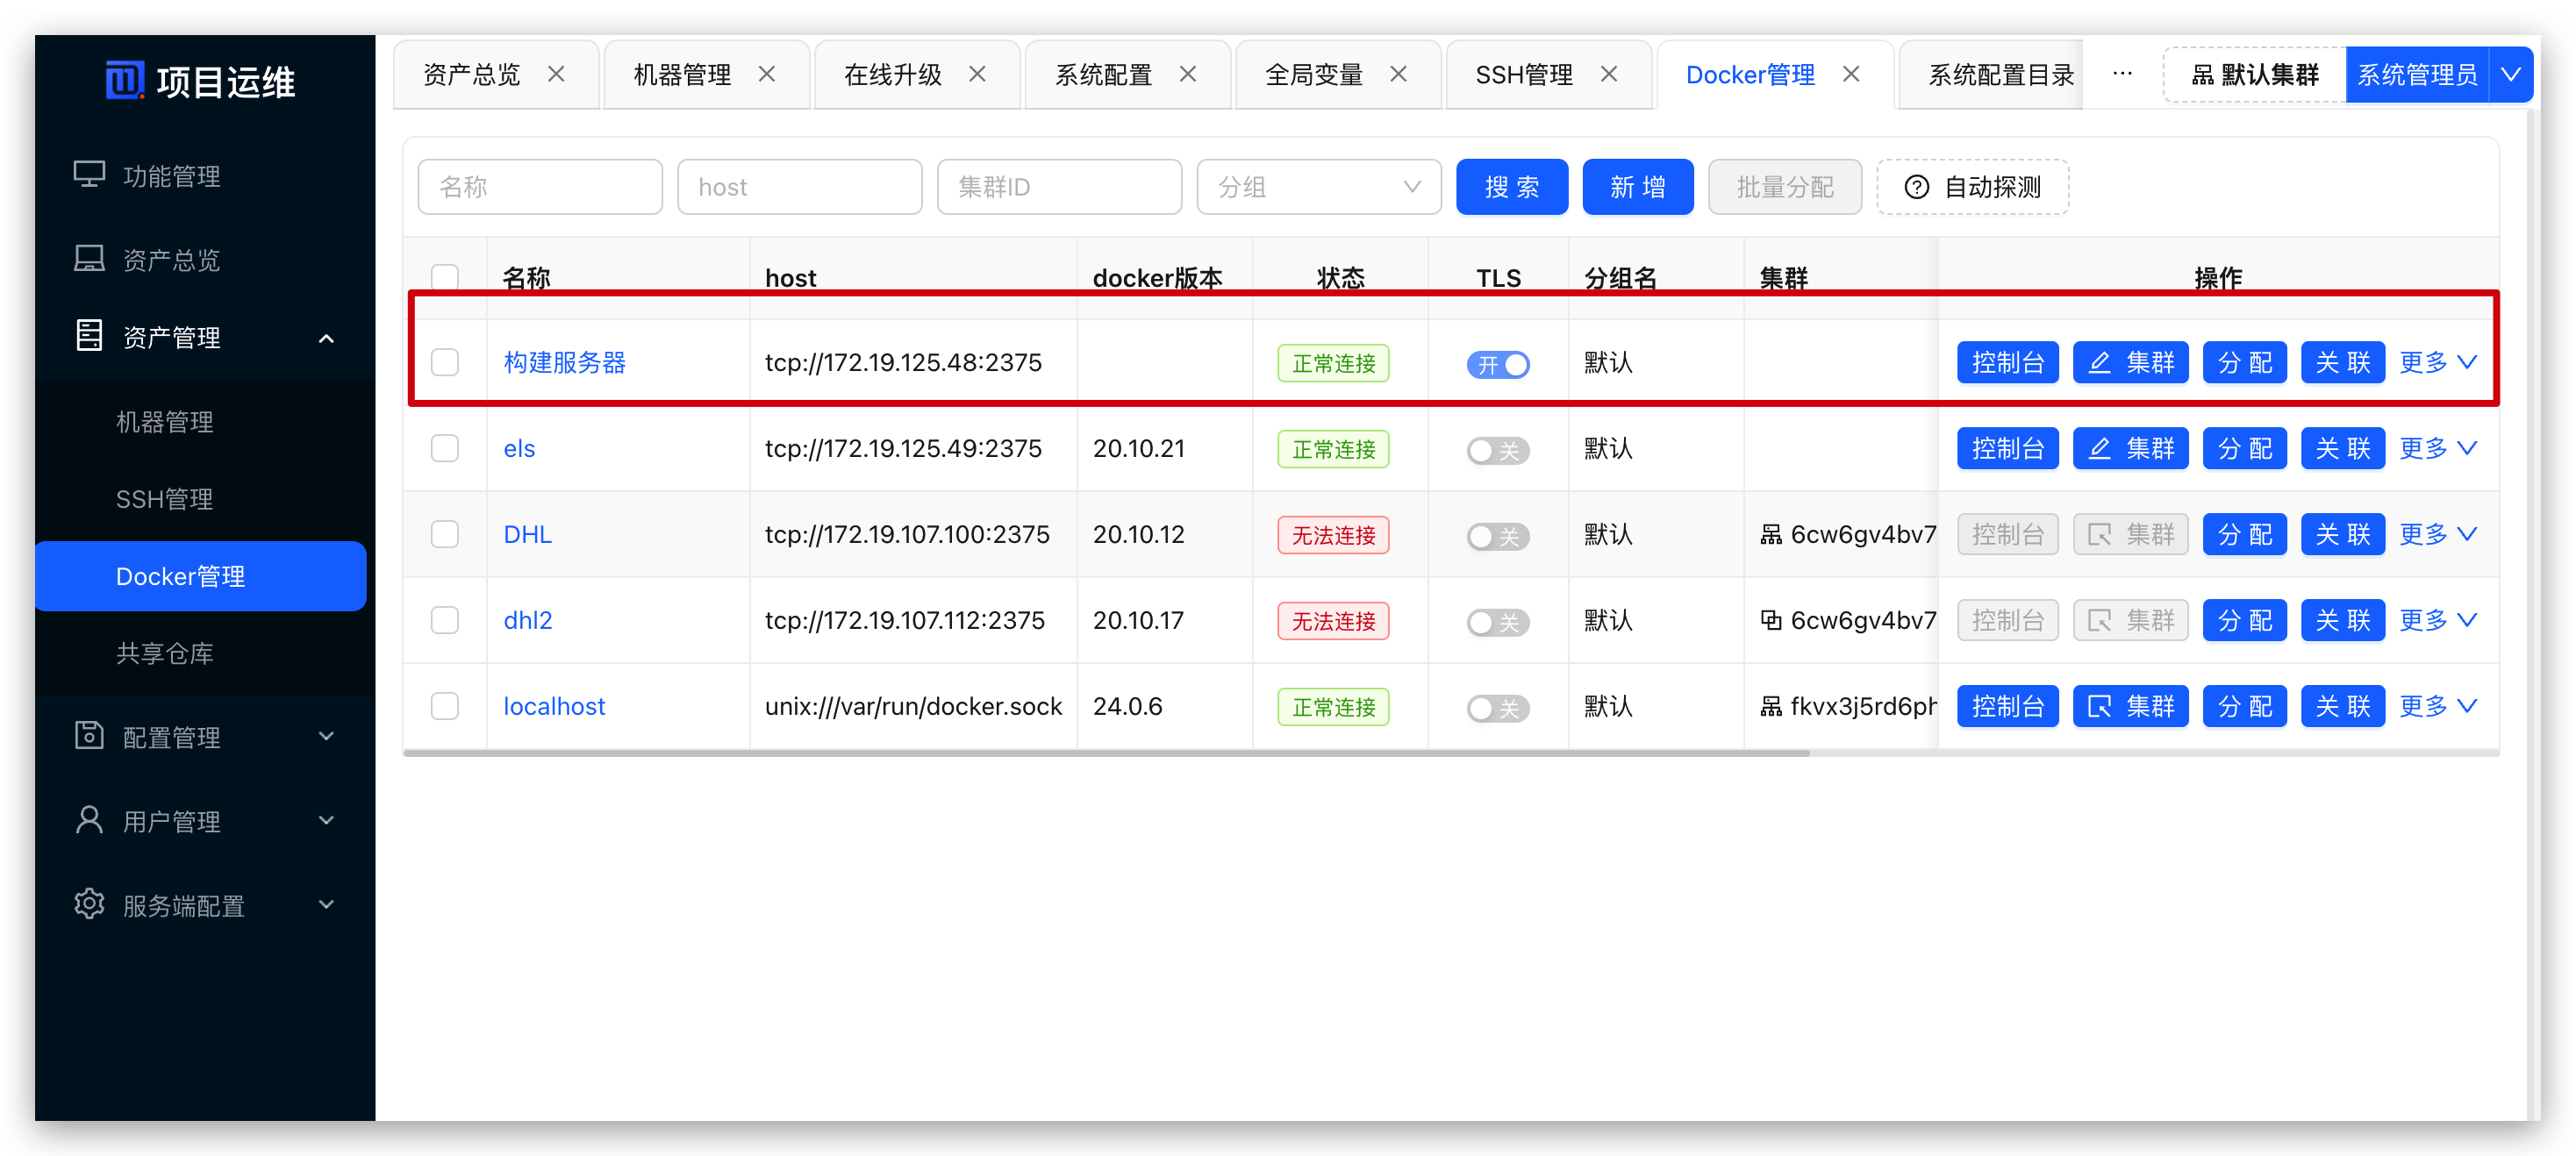Image resolution: width=2576 pixels, height=1156 pixels.
Task: Click the 服务端配置 gear icon
Action: 89,903
